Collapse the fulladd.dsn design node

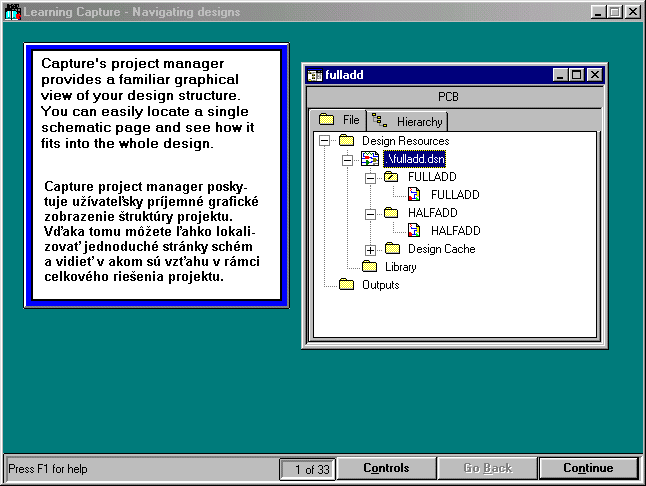point(347,159)
